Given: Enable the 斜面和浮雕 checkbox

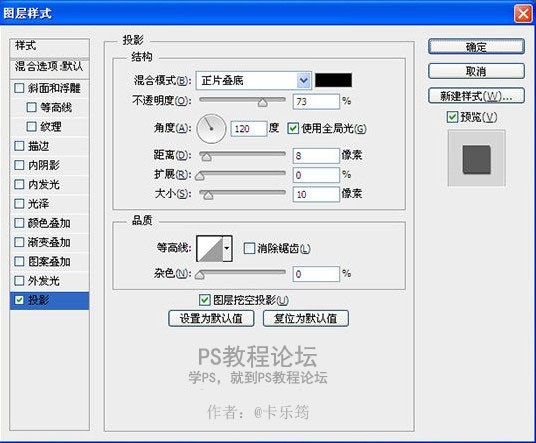Looking at the screenshot, I should [x=19, y=88].
